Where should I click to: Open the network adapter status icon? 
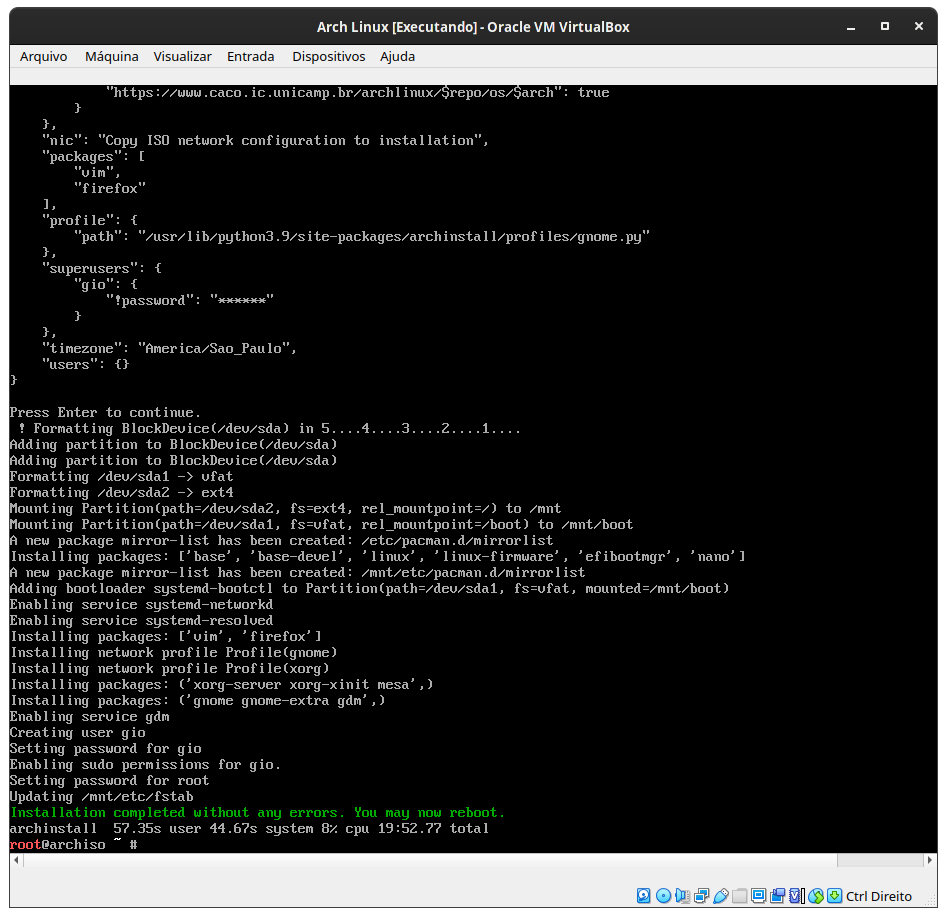point(701,896)
